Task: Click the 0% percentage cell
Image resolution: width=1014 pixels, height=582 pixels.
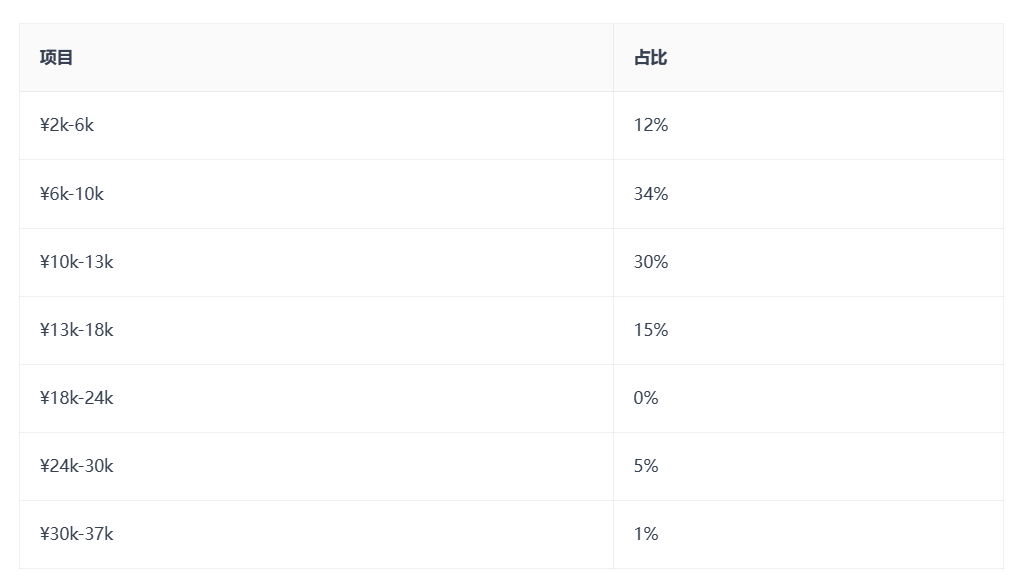Action: coord(646,398)
